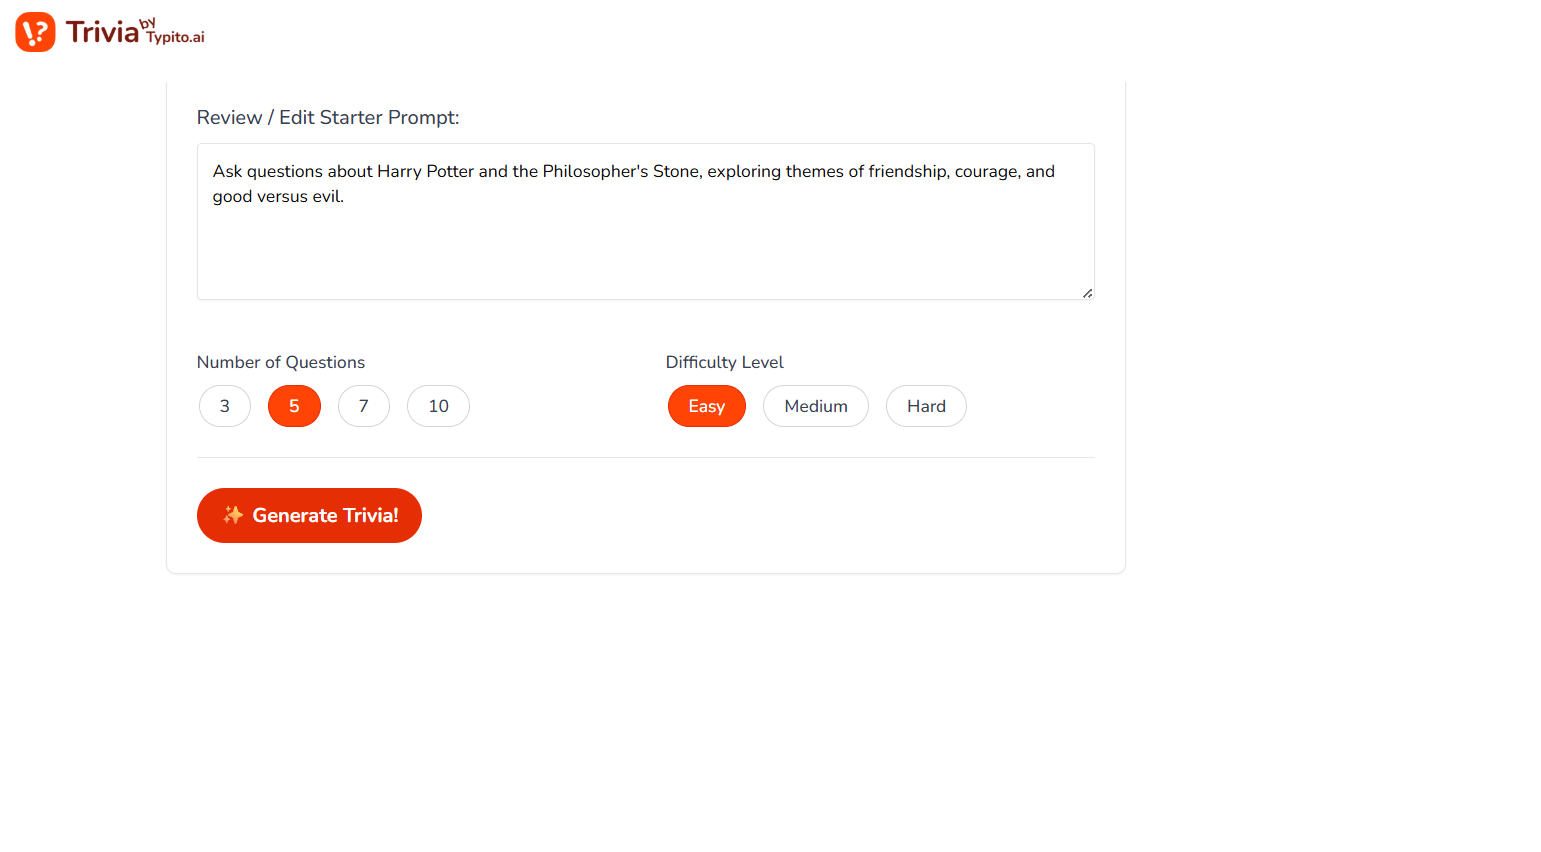Click the sparkle icon on Generate Trivia button
The height and width of the screenshot is (852, 1541).
233,515
